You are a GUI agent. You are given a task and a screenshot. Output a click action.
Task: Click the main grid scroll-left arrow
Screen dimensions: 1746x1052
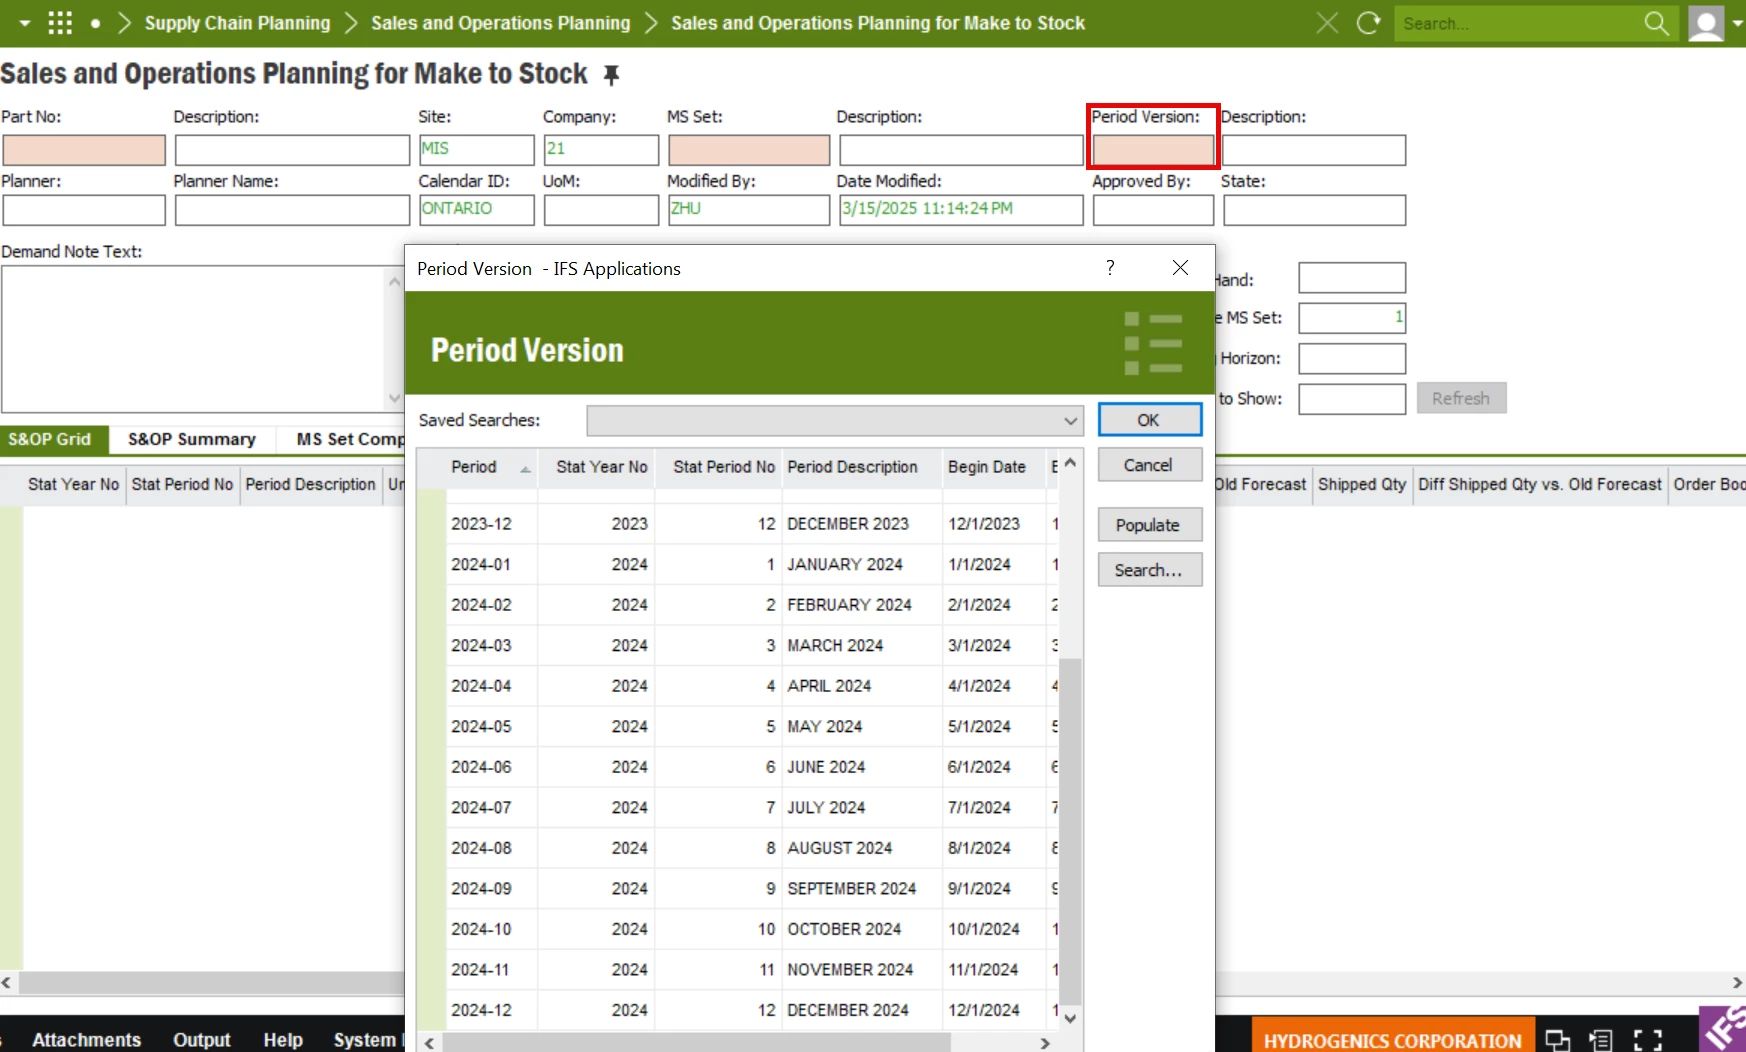[7, 983]
